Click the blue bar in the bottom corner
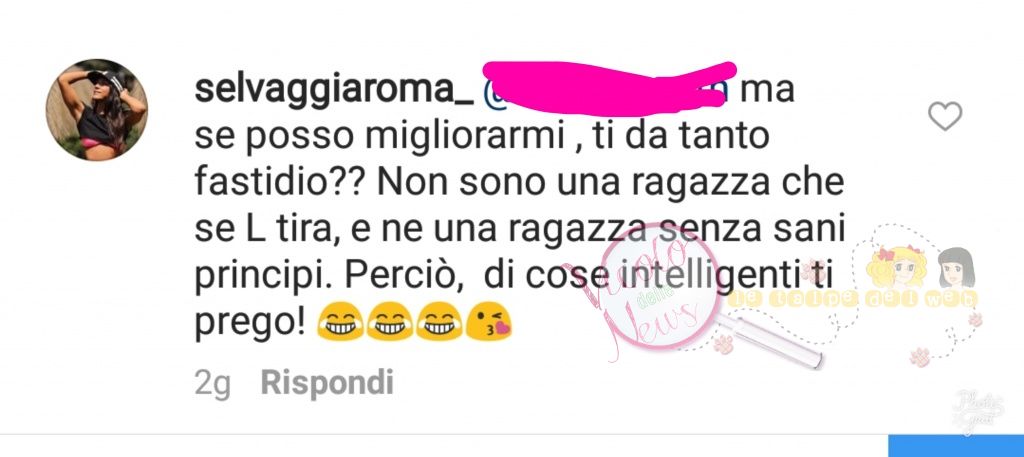The height and width of the screenshot is (457, 1024). tap(956, 447)
